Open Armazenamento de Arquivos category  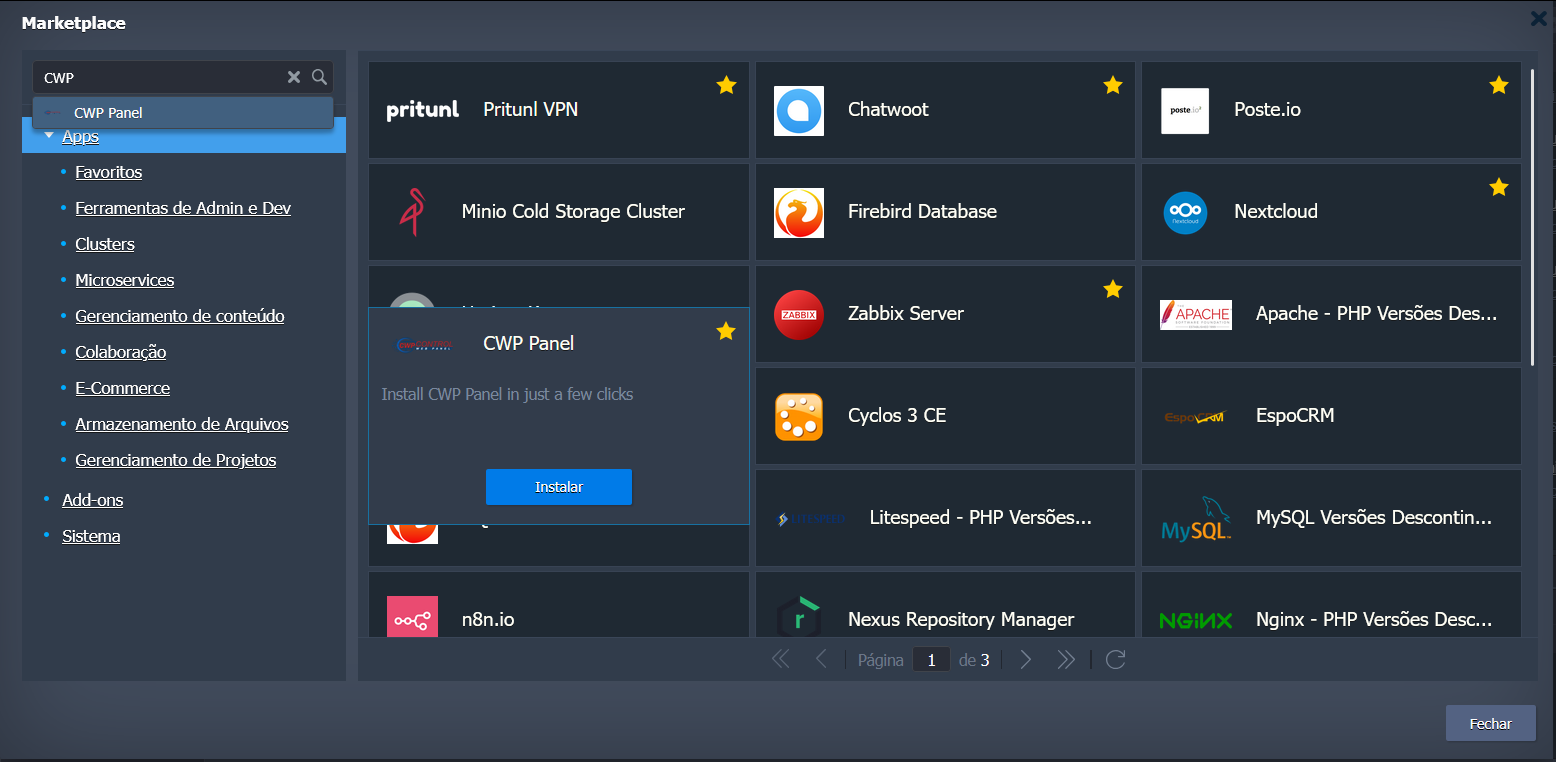[x=182, y=424]
